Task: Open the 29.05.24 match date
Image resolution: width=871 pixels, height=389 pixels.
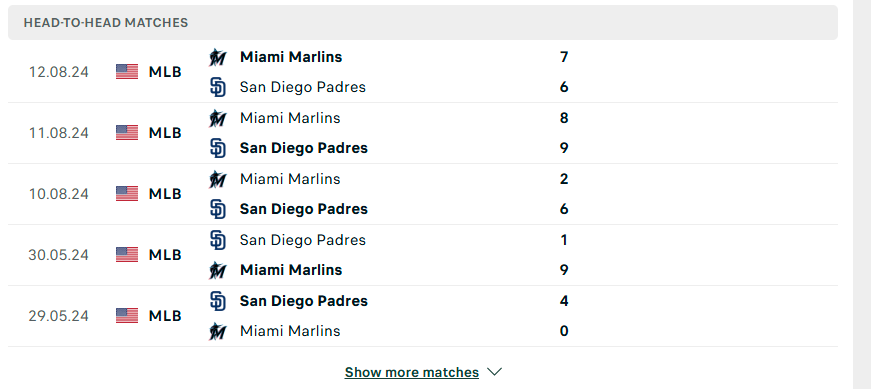Action: (x=58, y=316)
